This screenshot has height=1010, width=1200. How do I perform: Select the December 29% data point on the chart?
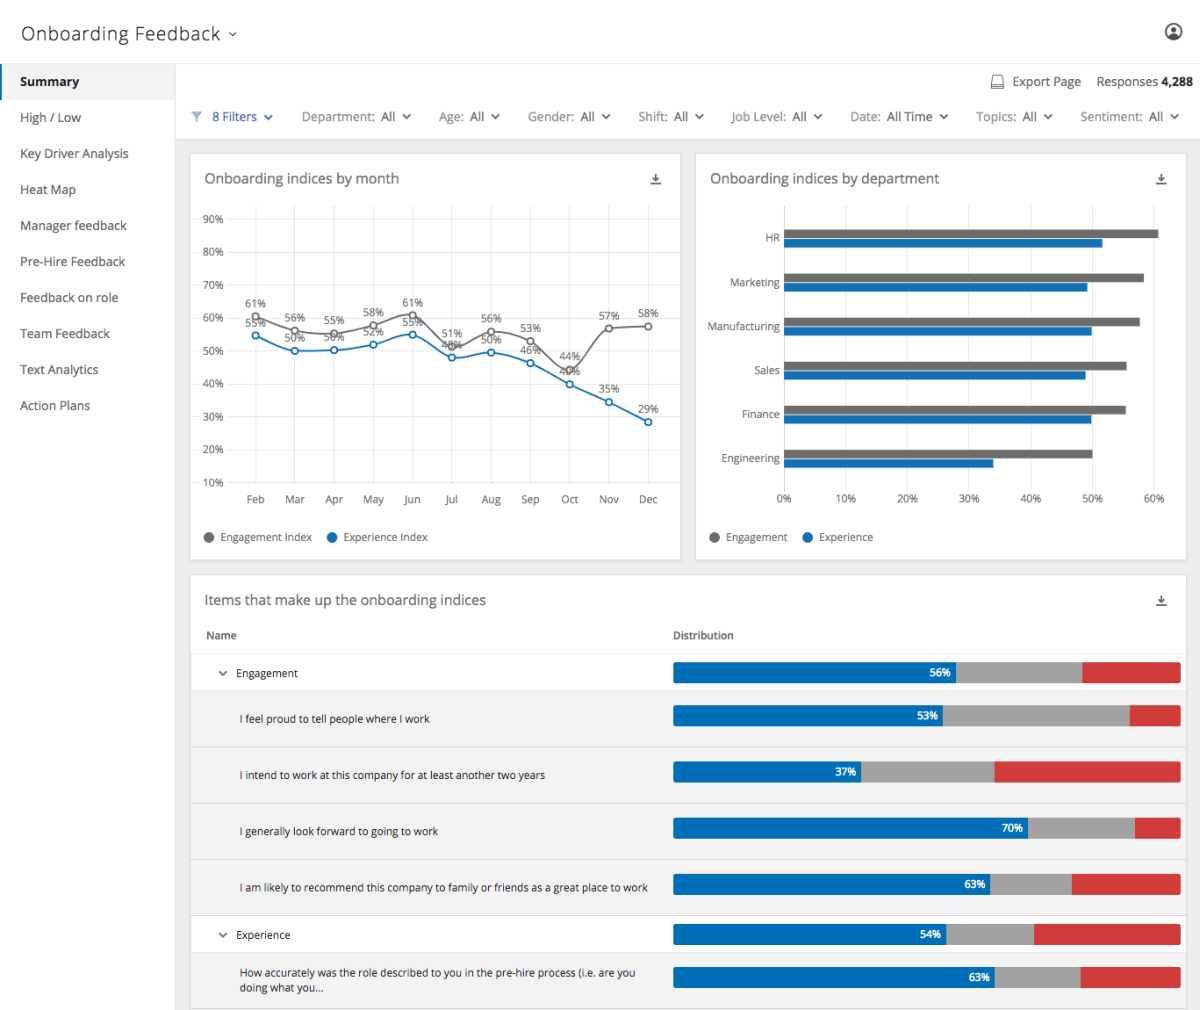coord(647,422)
